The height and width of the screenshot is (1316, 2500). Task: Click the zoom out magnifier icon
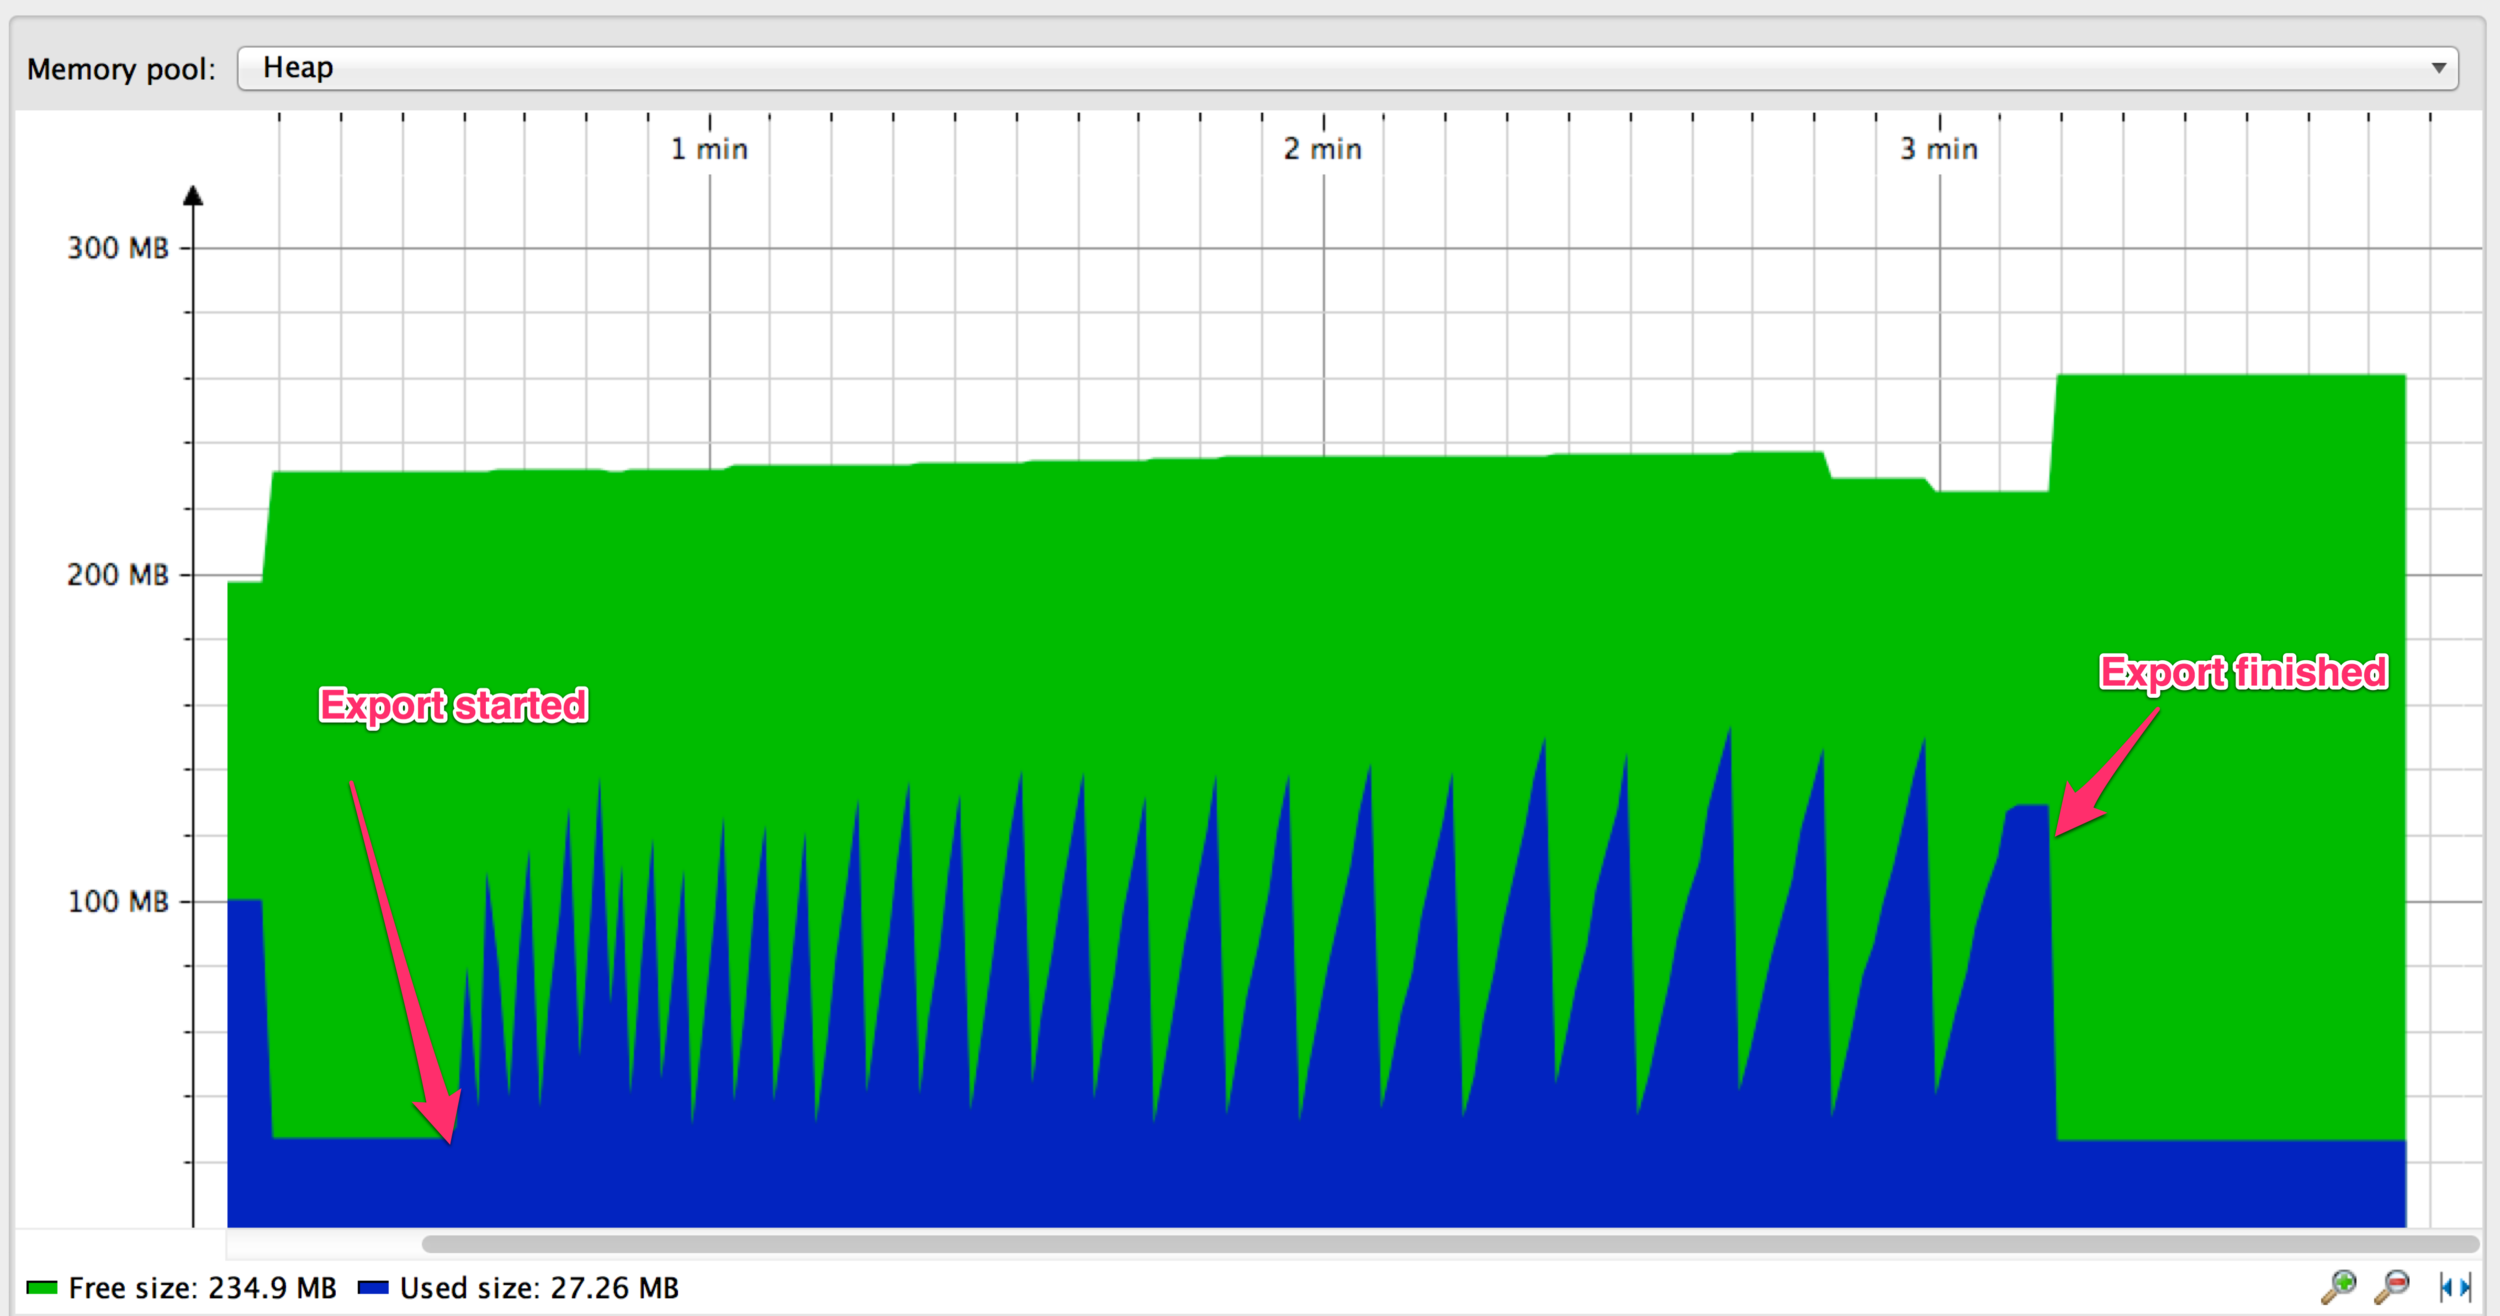[2392, 1285]
